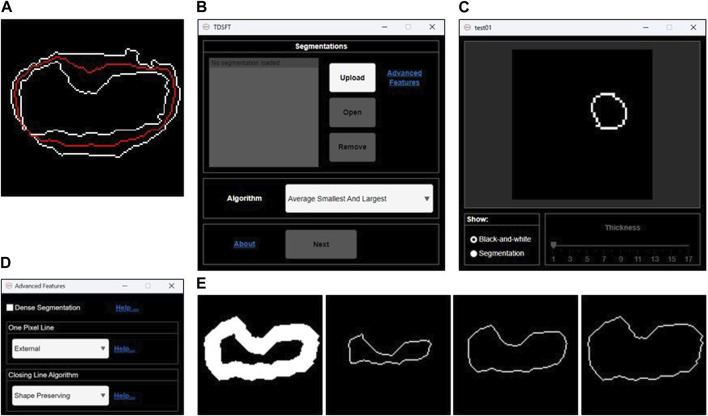Click the Thickness slider handle
This screenshot has width=708, height=416.
pyautogui.click(x=553, y=245)
